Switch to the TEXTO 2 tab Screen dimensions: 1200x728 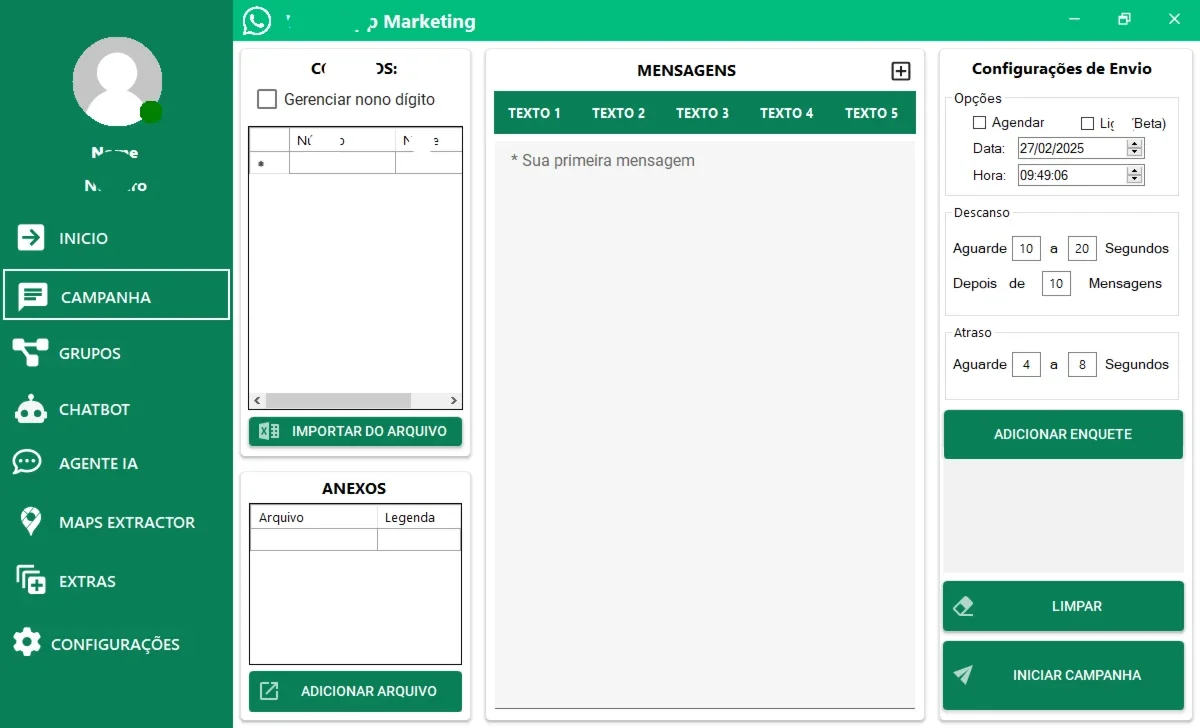618,113
